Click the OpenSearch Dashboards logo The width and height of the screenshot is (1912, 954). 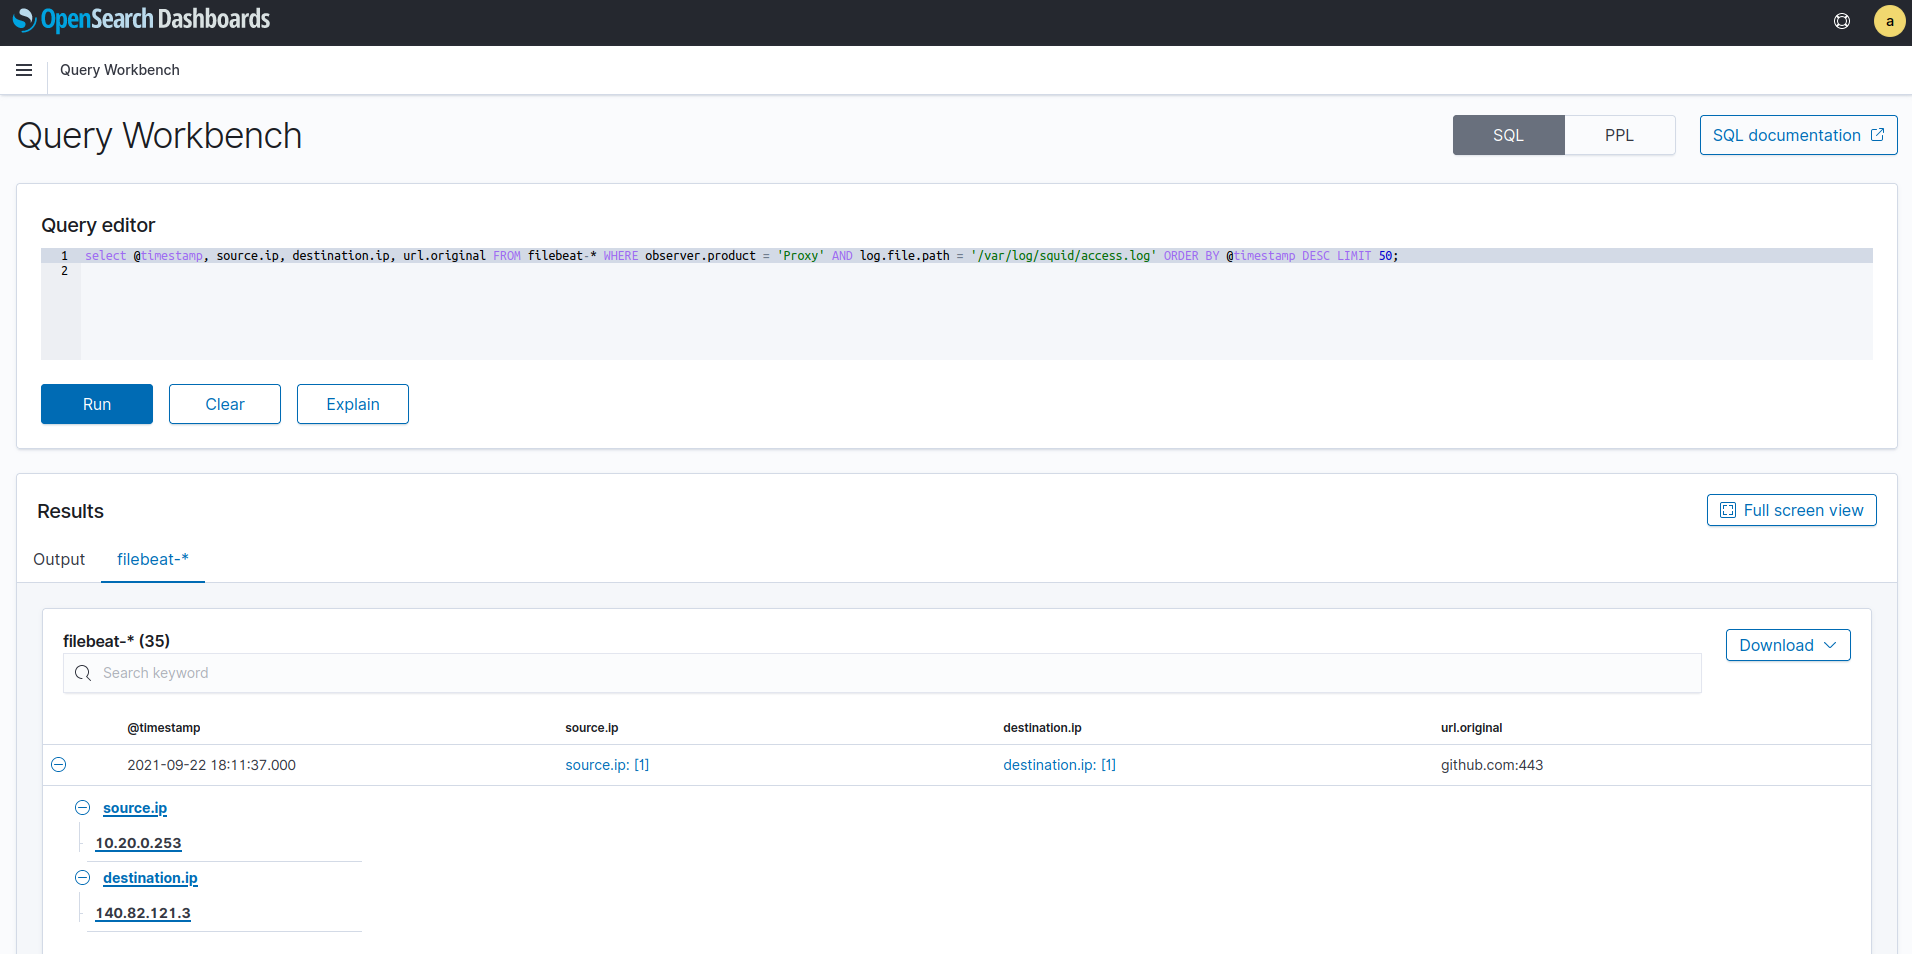coord(141,20)
